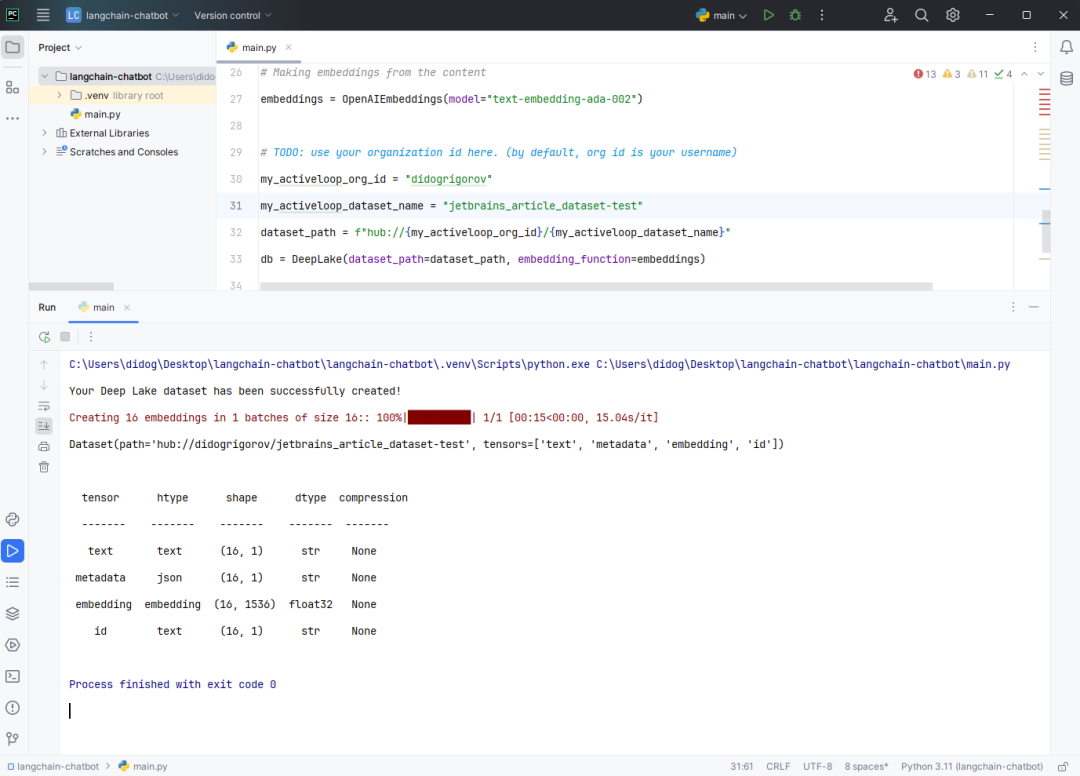Start debugging main configuration
1080x776 pixels.
click(x=796, y=15)
